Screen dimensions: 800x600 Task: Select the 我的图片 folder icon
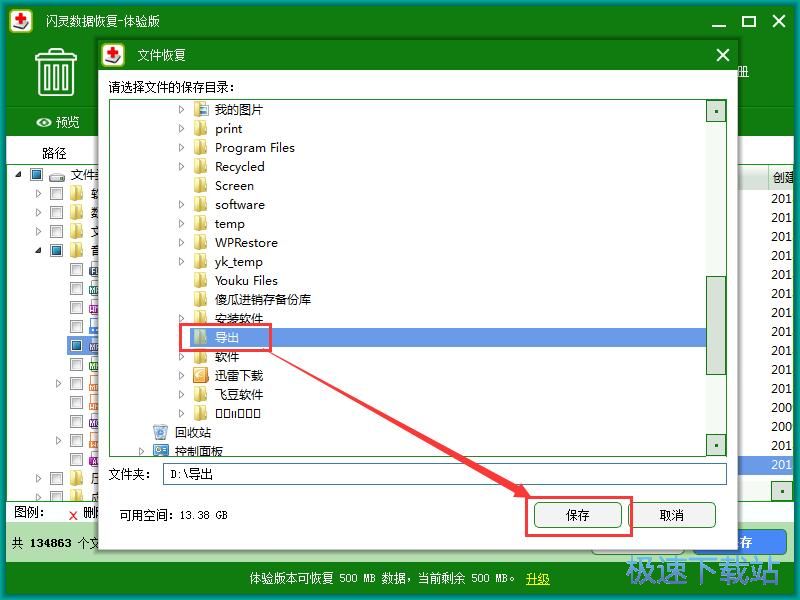202,110
